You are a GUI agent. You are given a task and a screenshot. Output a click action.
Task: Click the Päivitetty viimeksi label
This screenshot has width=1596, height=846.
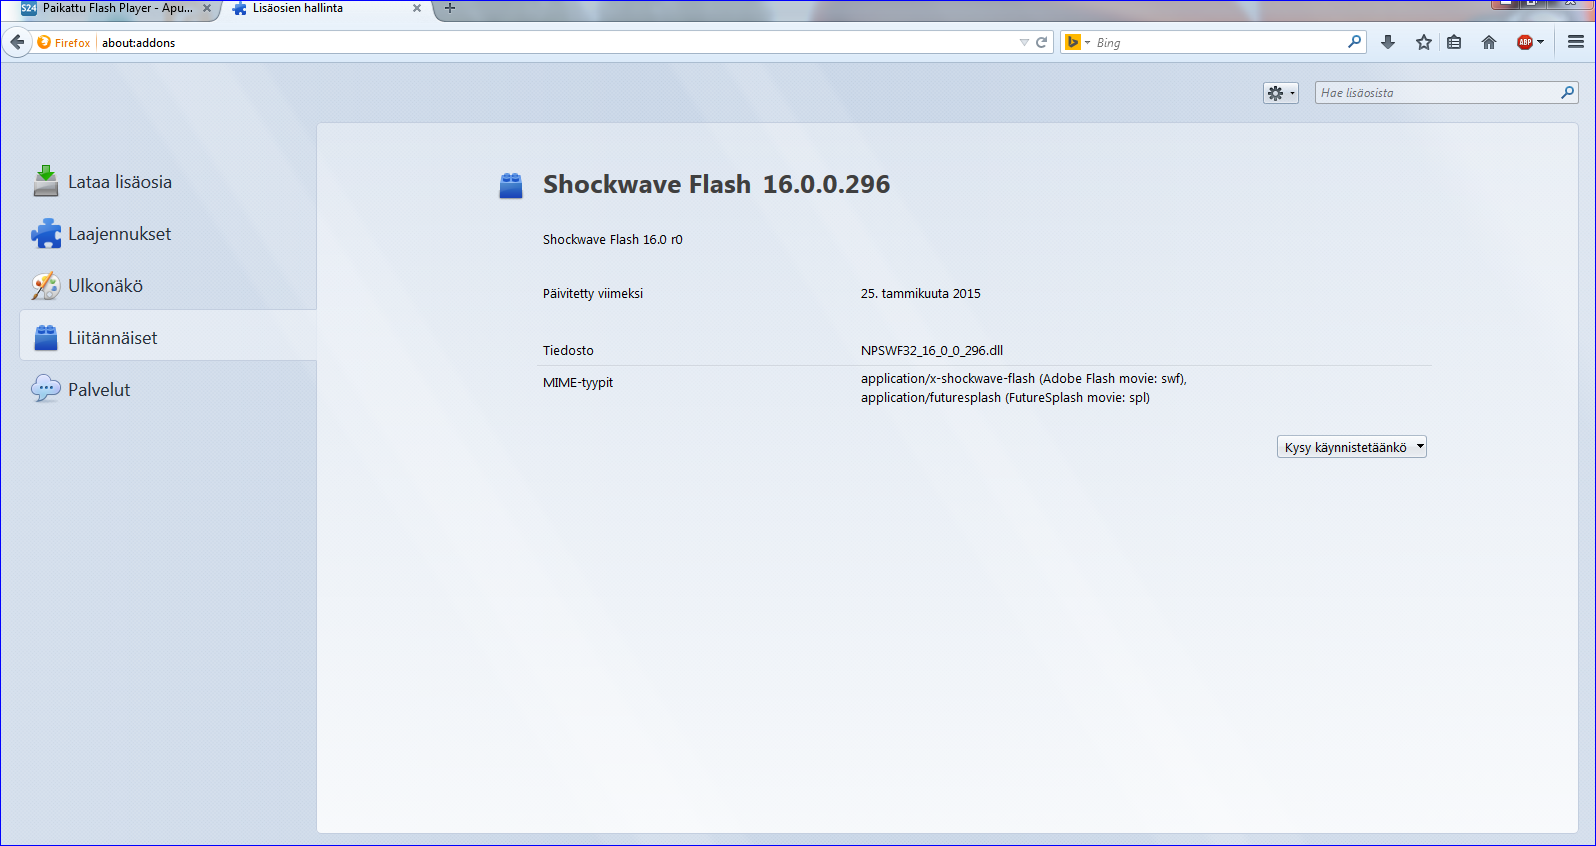(x=593, y=294)
